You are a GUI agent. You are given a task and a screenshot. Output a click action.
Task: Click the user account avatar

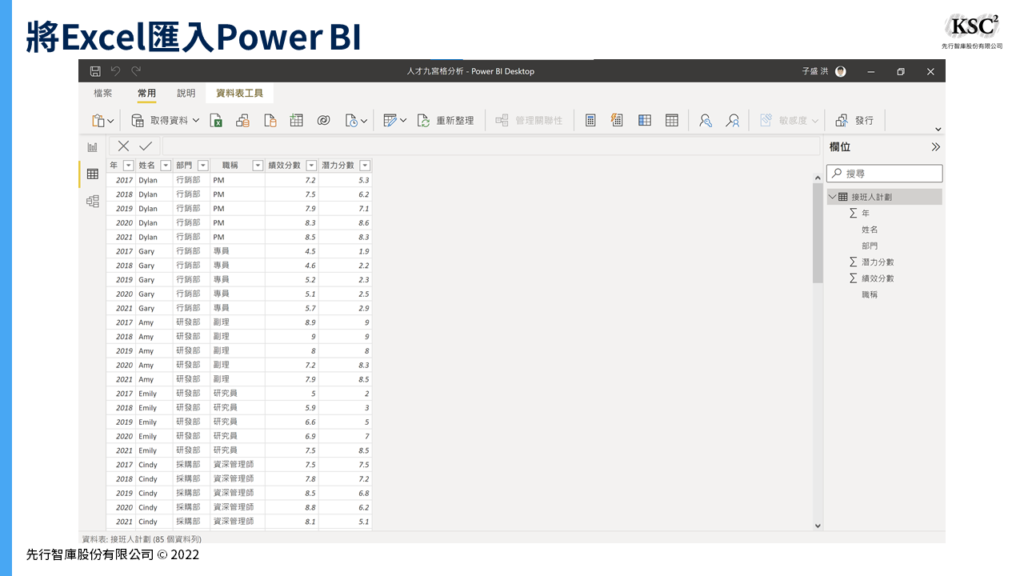pos(840,71)
